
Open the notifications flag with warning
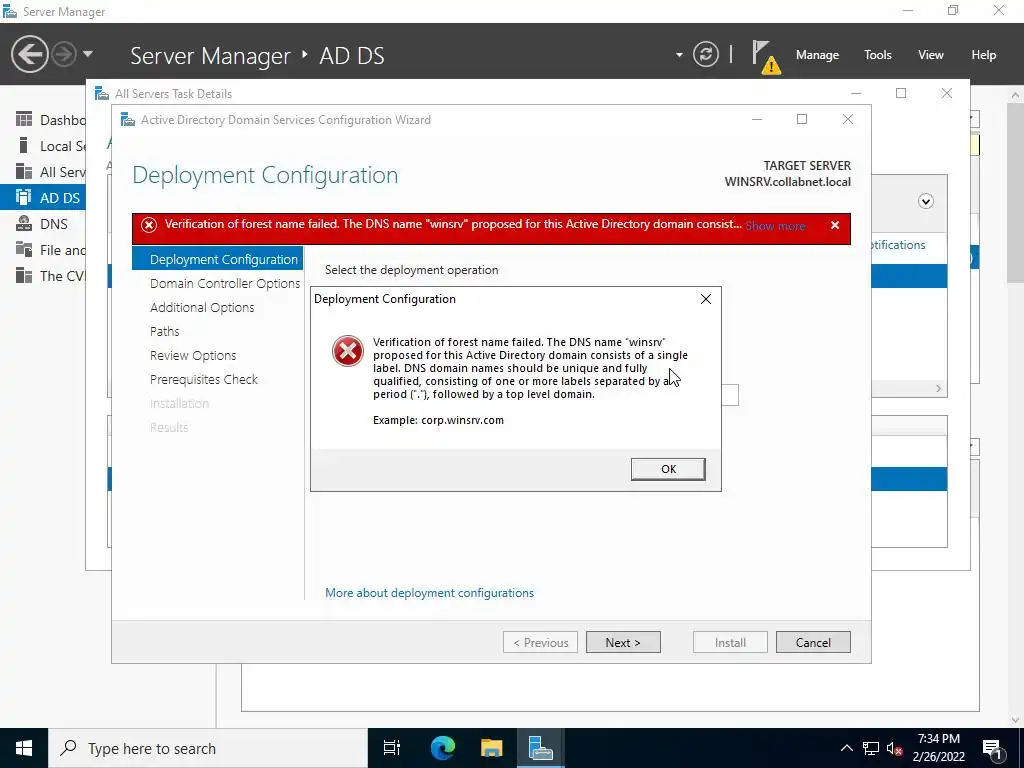point(765,57)
